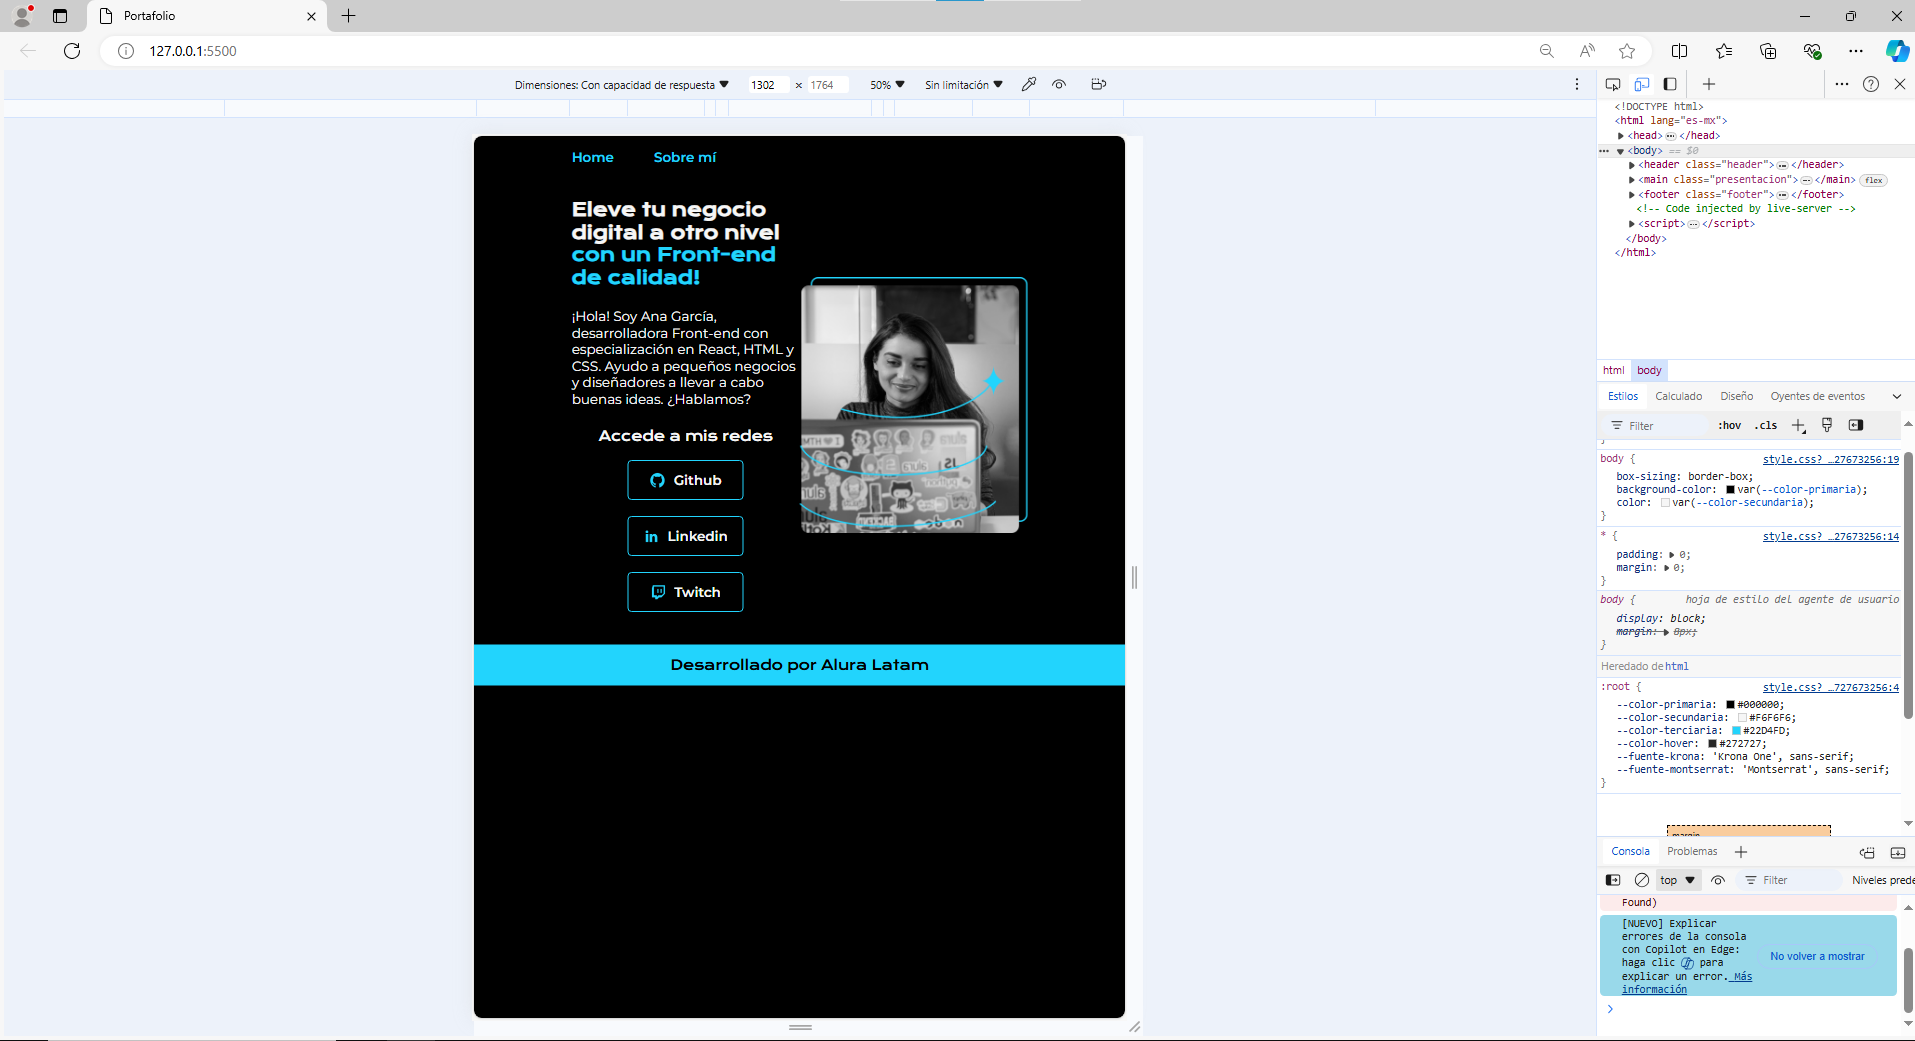The height and width of the screenshot is (1041, 1915).
Task: Open browser essentials heart icon
Action: pos(1812,51)
